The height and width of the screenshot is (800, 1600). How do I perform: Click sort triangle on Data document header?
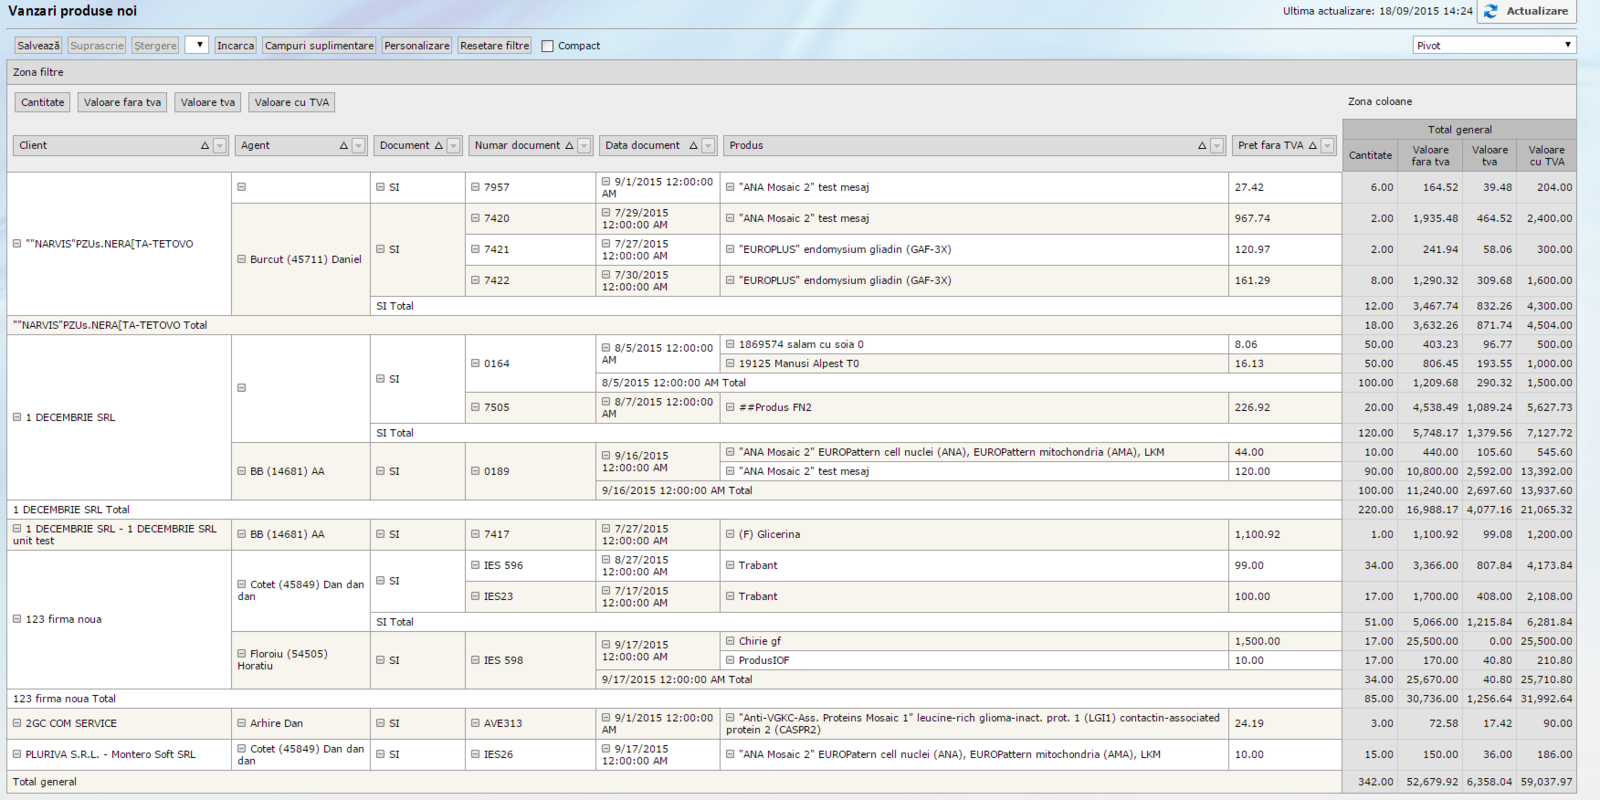[693, 146]
